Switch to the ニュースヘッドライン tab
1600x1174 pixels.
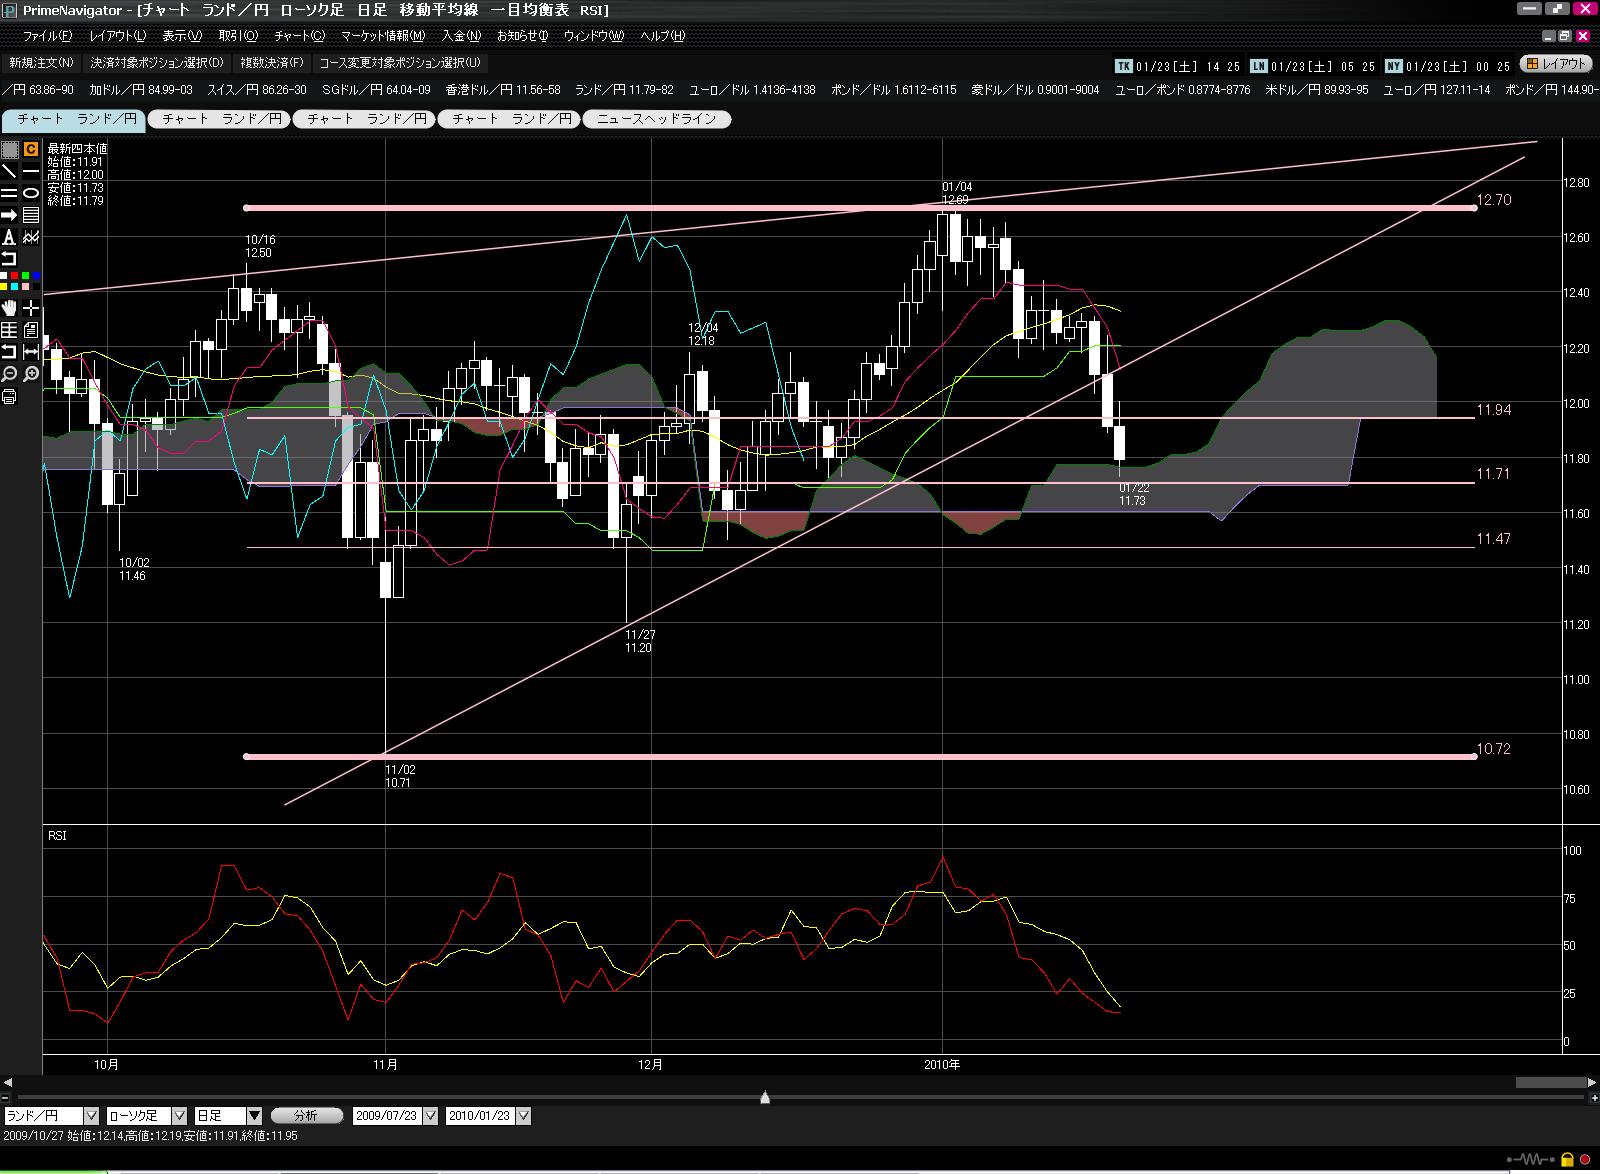click(657, 119)
